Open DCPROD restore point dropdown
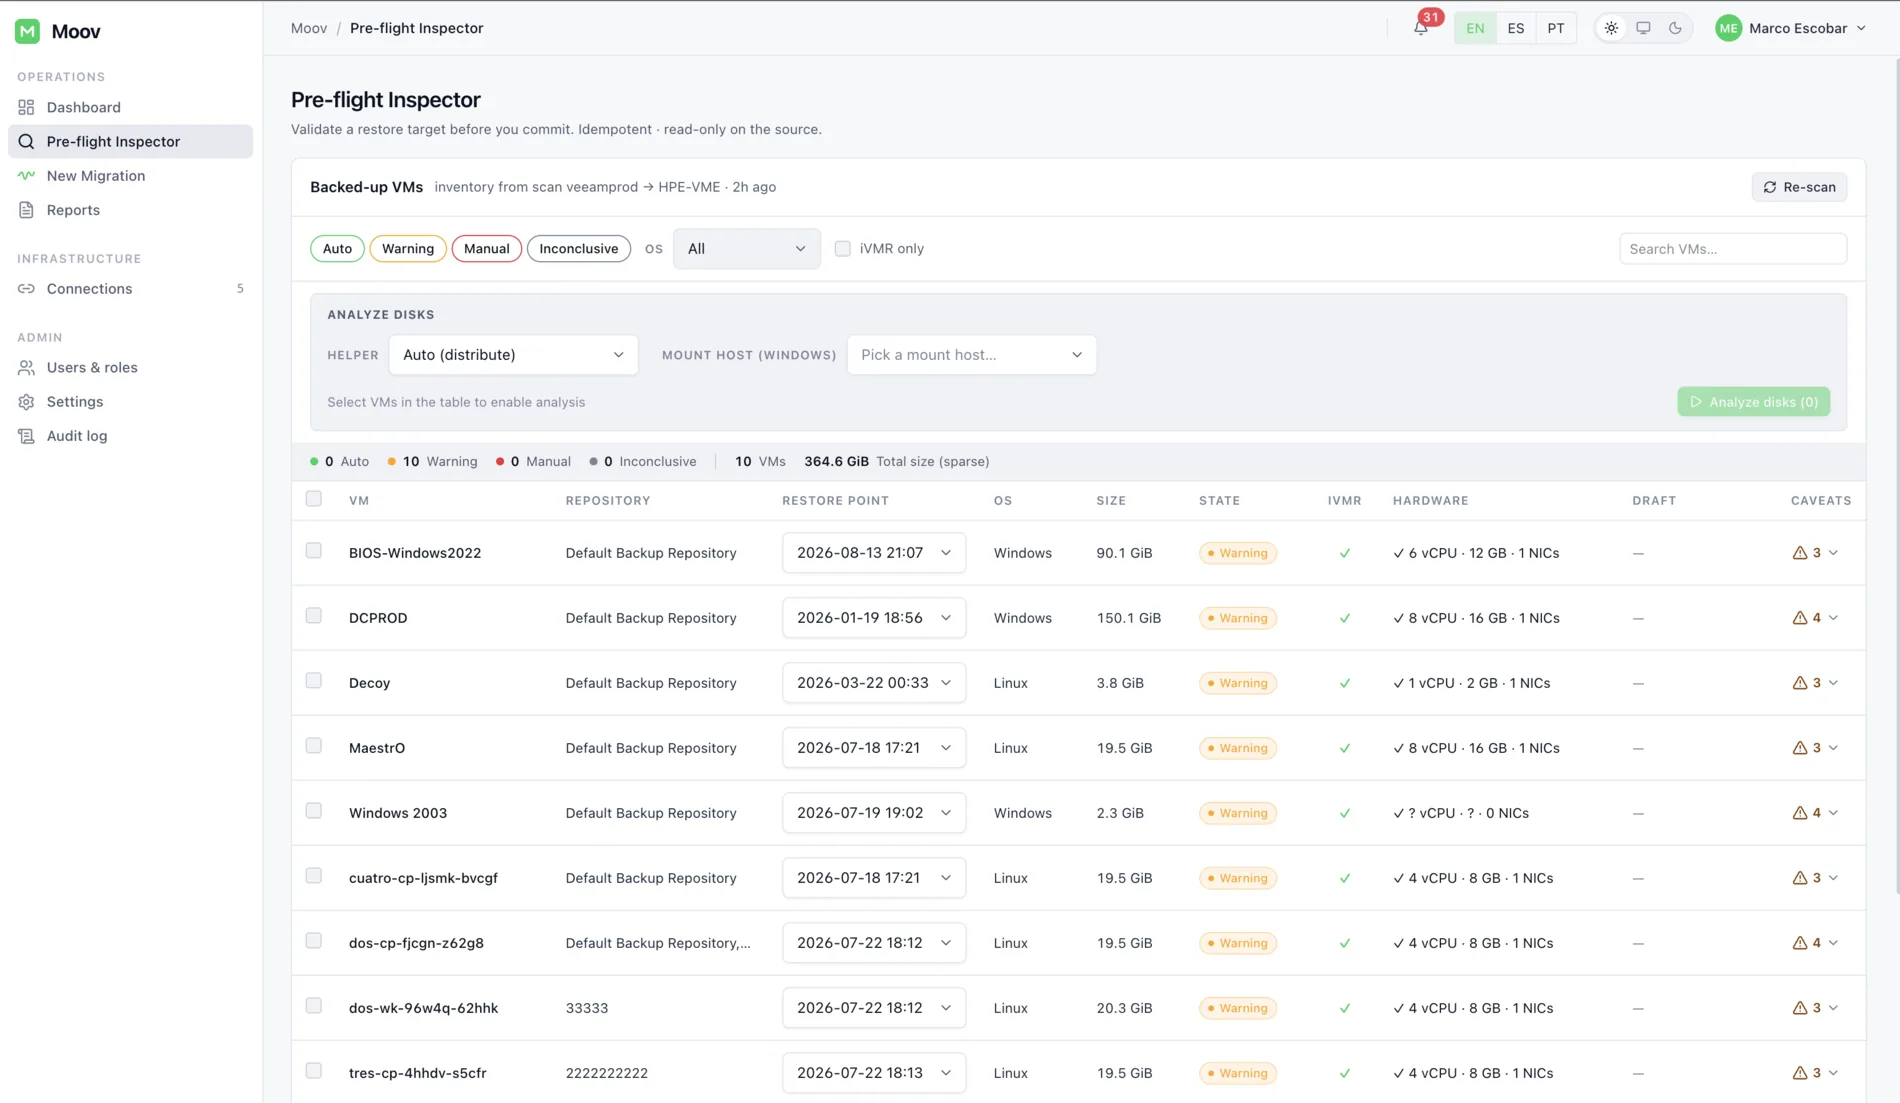1900x1103 pixels. (x=873, y=618)
